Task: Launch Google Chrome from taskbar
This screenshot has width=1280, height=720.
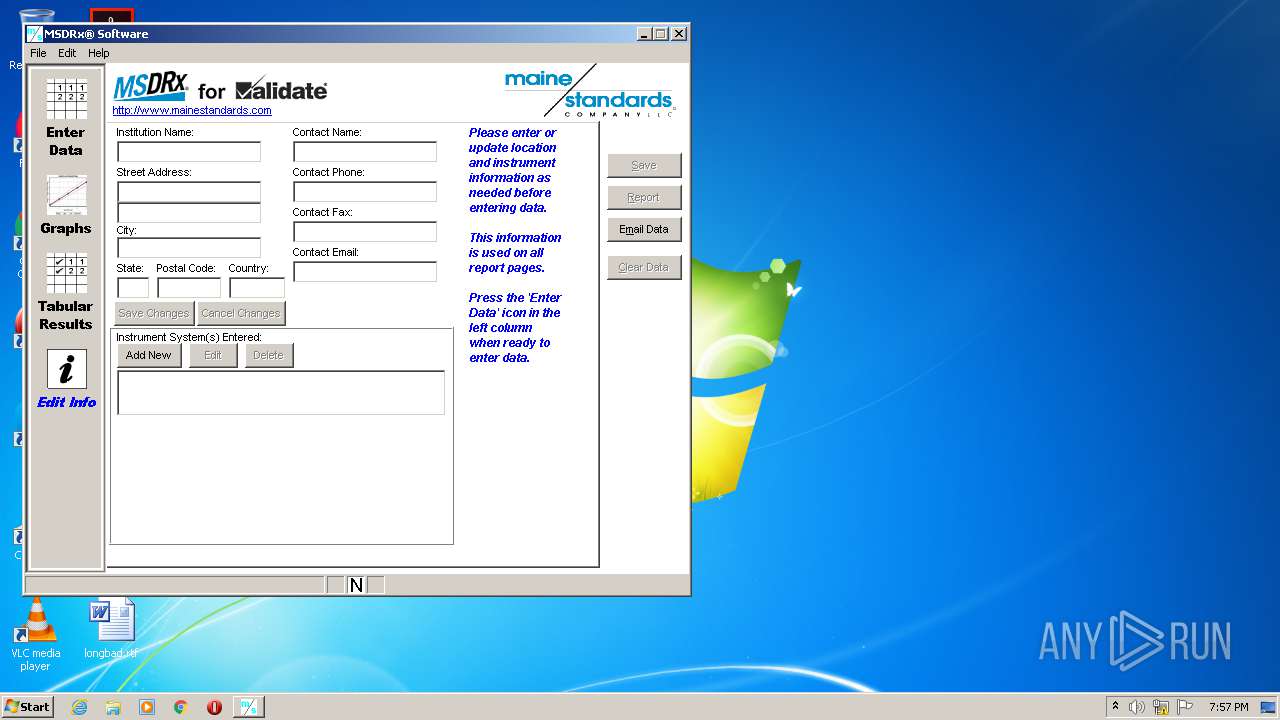Action: pyautogui.click(x=181, y=707)
